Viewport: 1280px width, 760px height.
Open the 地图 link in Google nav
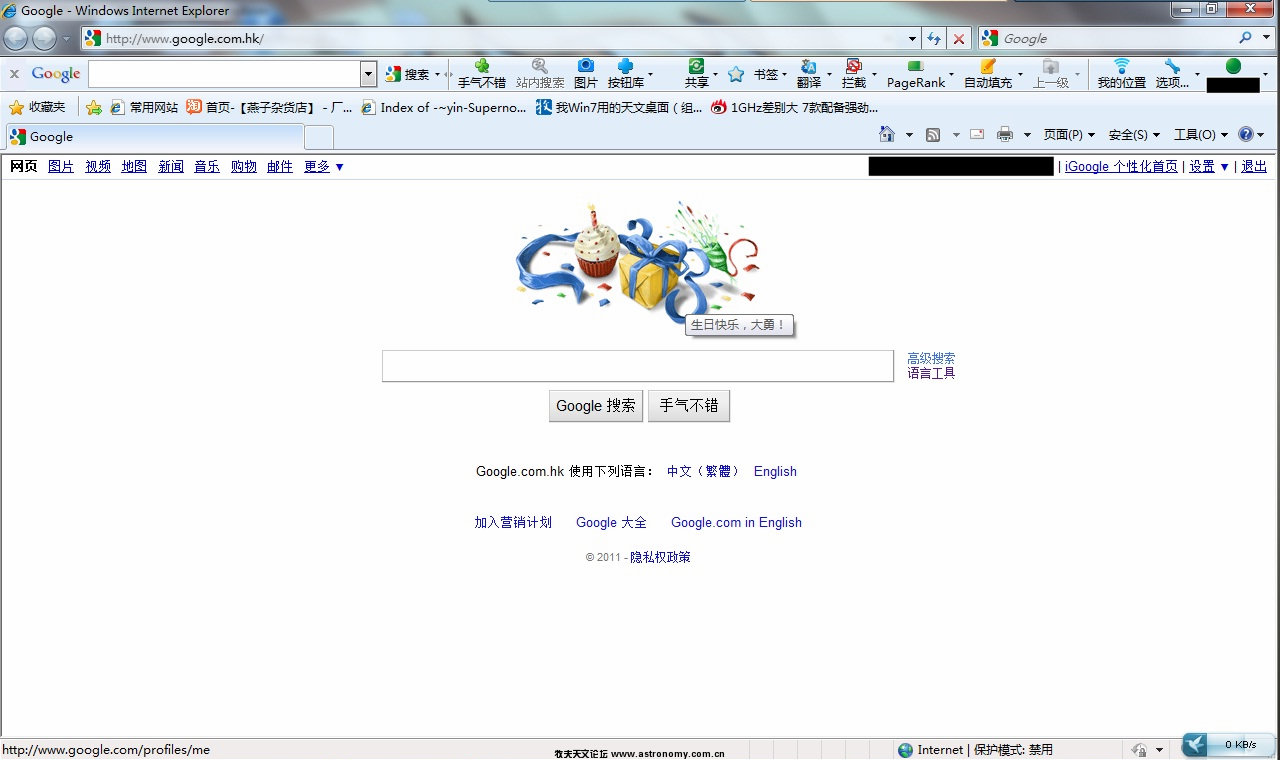pyautogui.click(x=134, y=167)
